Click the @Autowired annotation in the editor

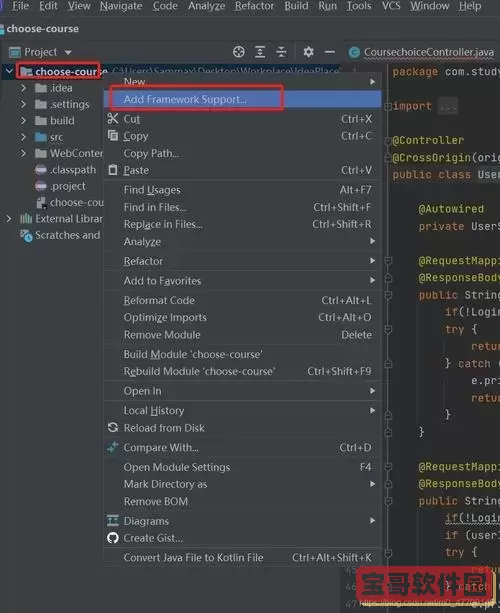point(451,209)
